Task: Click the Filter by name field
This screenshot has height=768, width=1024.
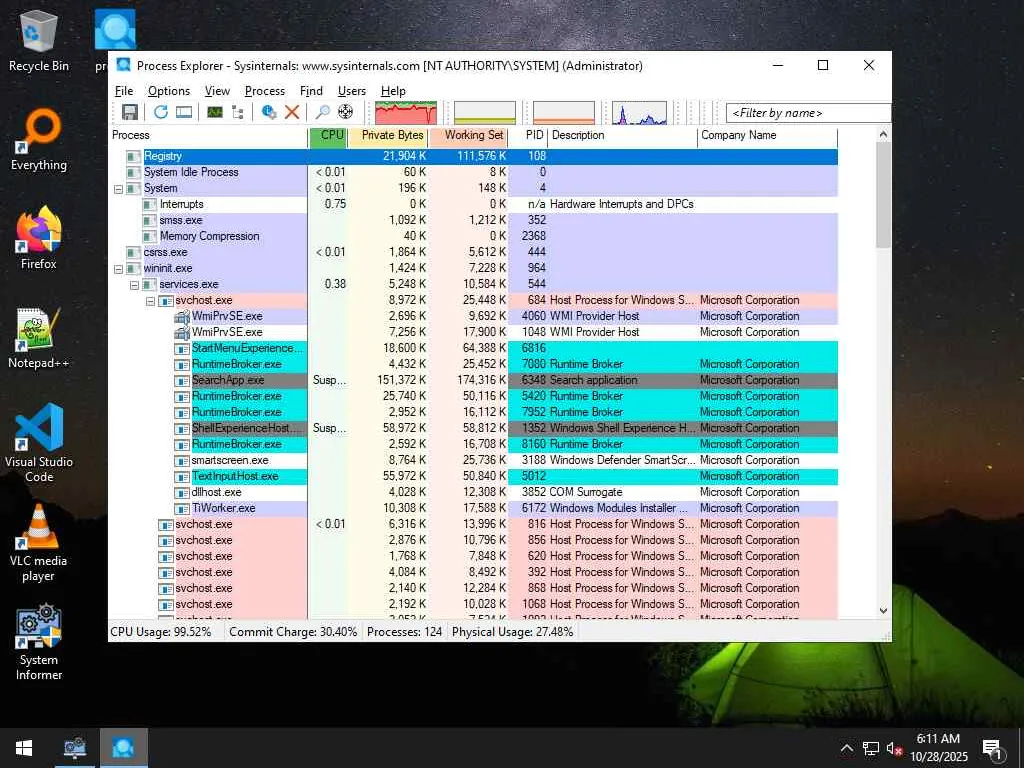Action: 808,113
